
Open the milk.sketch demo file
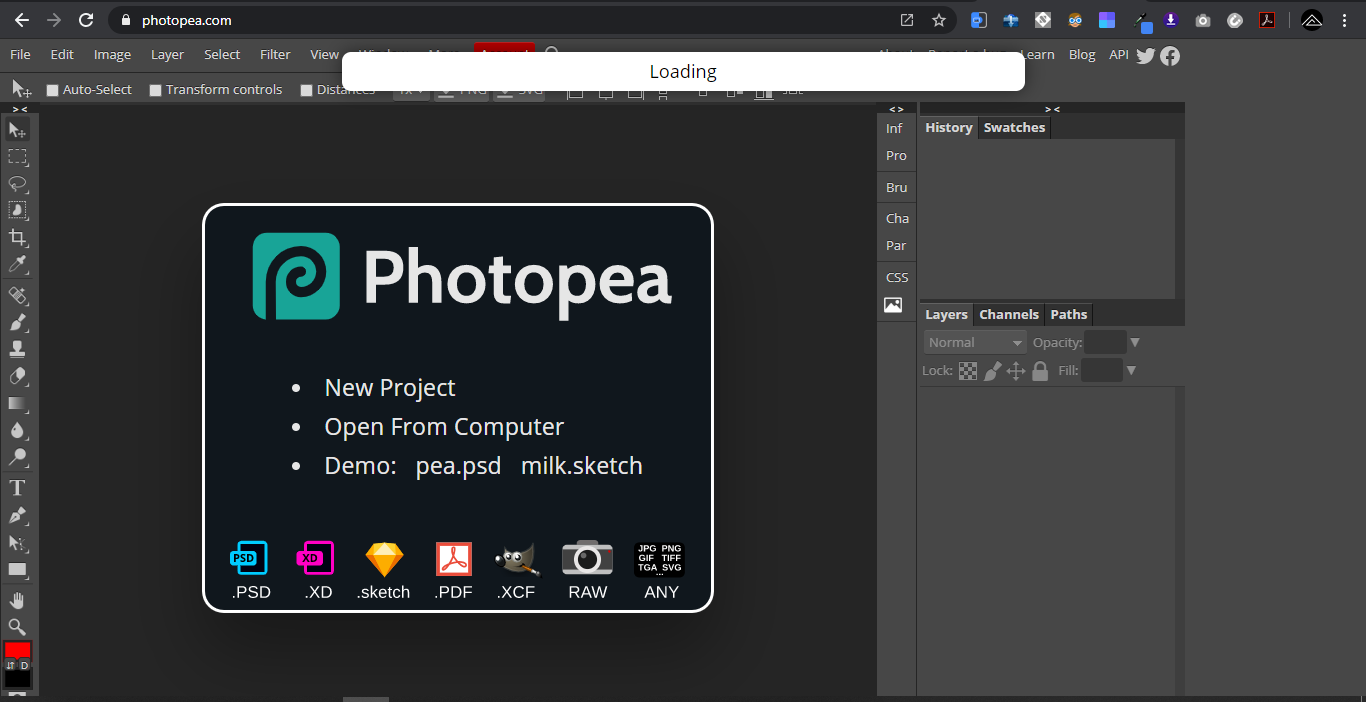click(582, 466)
